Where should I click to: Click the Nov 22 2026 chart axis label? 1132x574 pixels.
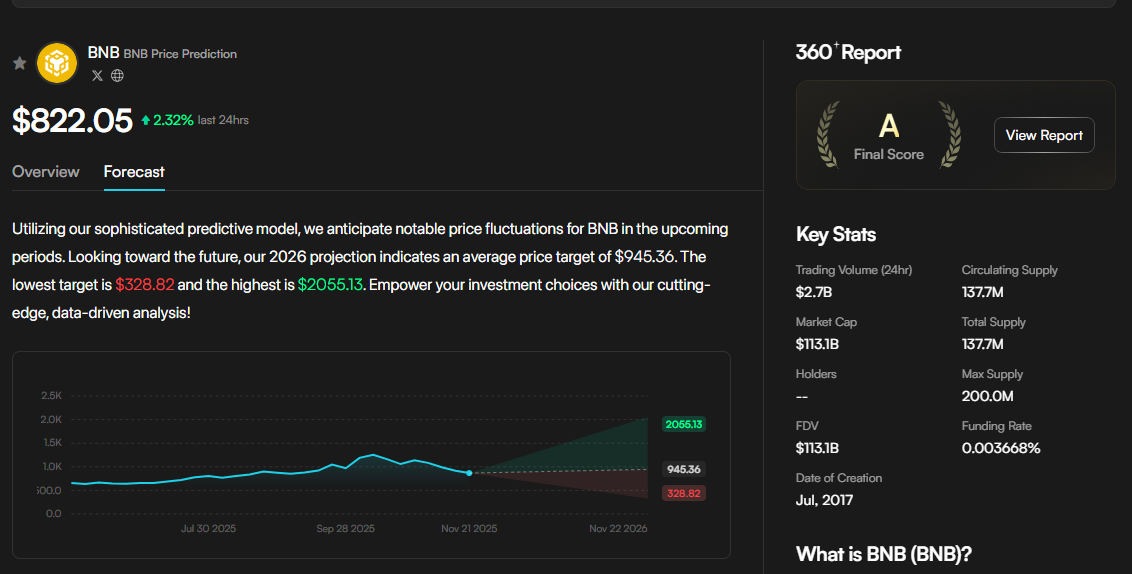(618, 529)
